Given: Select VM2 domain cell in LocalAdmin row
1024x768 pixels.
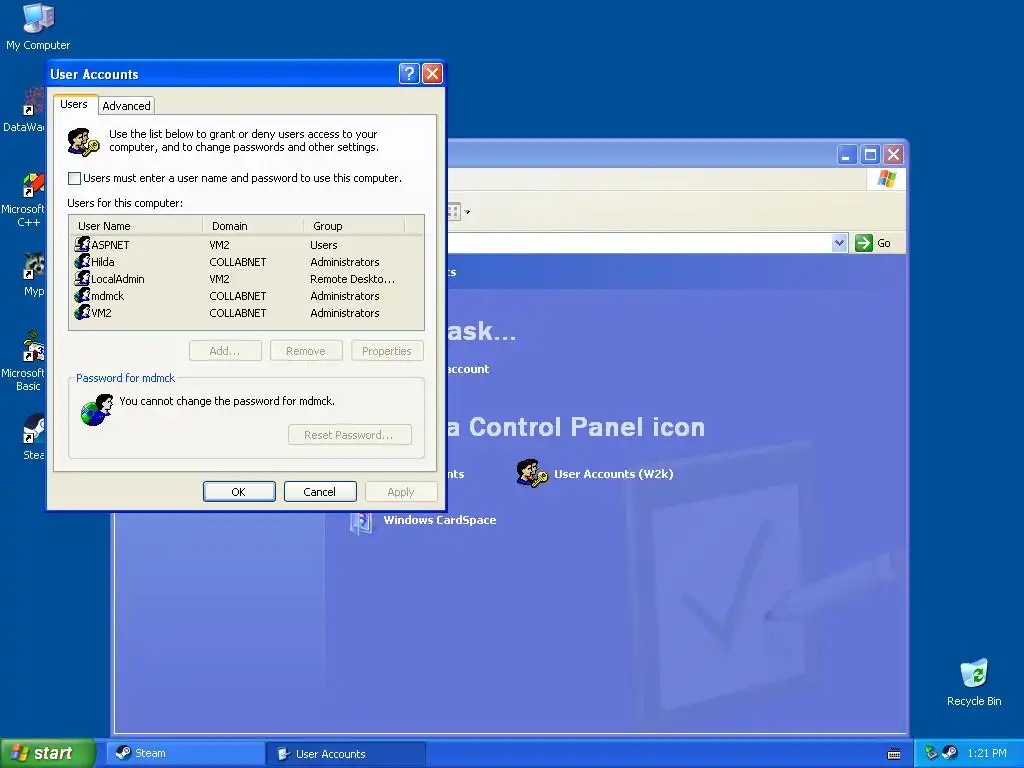Looking at the screenshot, I should click(x=219, y=279).
